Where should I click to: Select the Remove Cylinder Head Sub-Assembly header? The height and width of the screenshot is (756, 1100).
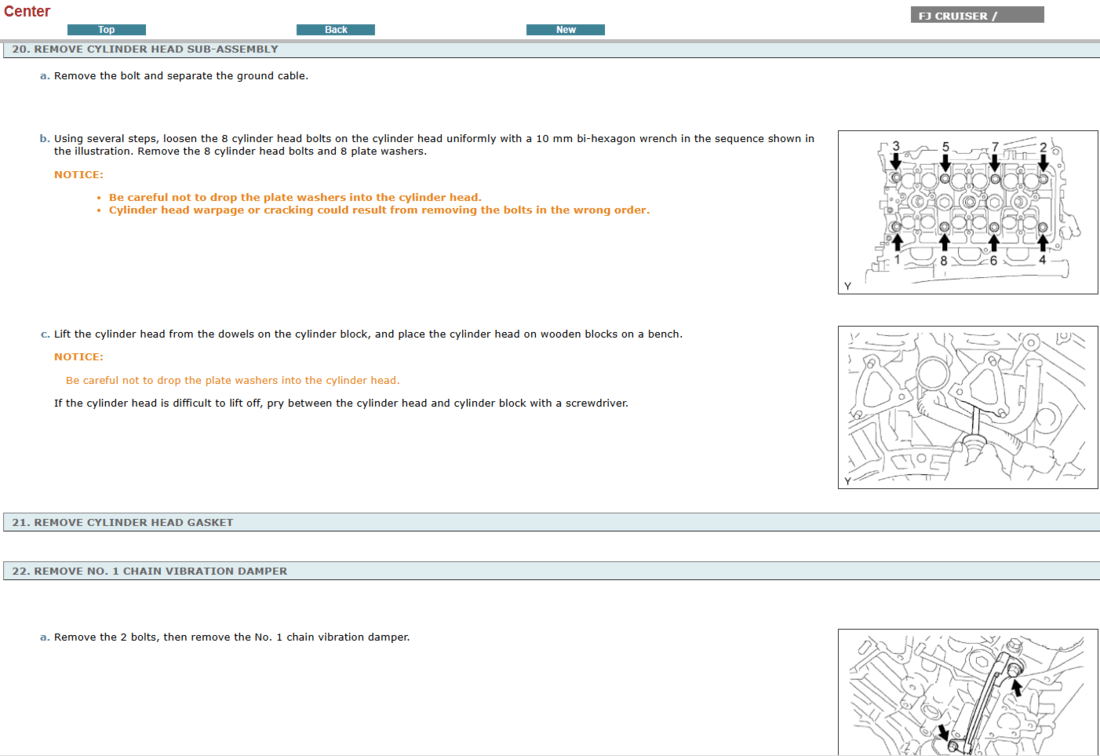(x=145, y=49)
